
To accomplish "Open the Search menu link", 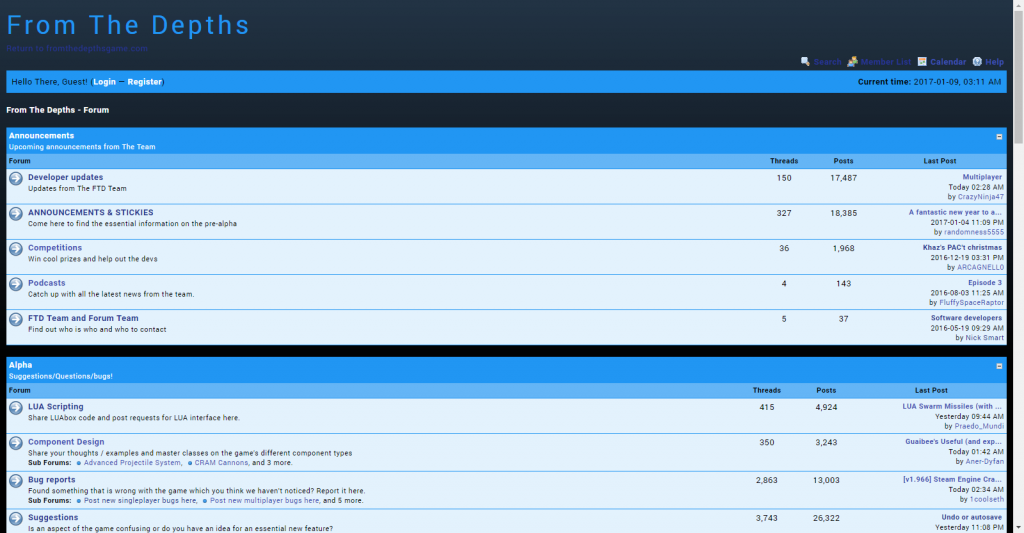I will (x=827, y=62).
